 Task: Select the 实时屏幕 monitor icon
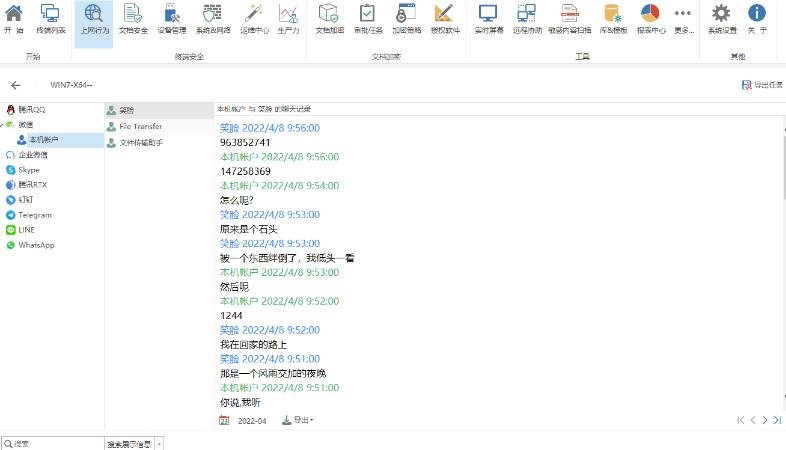(488, 19)
